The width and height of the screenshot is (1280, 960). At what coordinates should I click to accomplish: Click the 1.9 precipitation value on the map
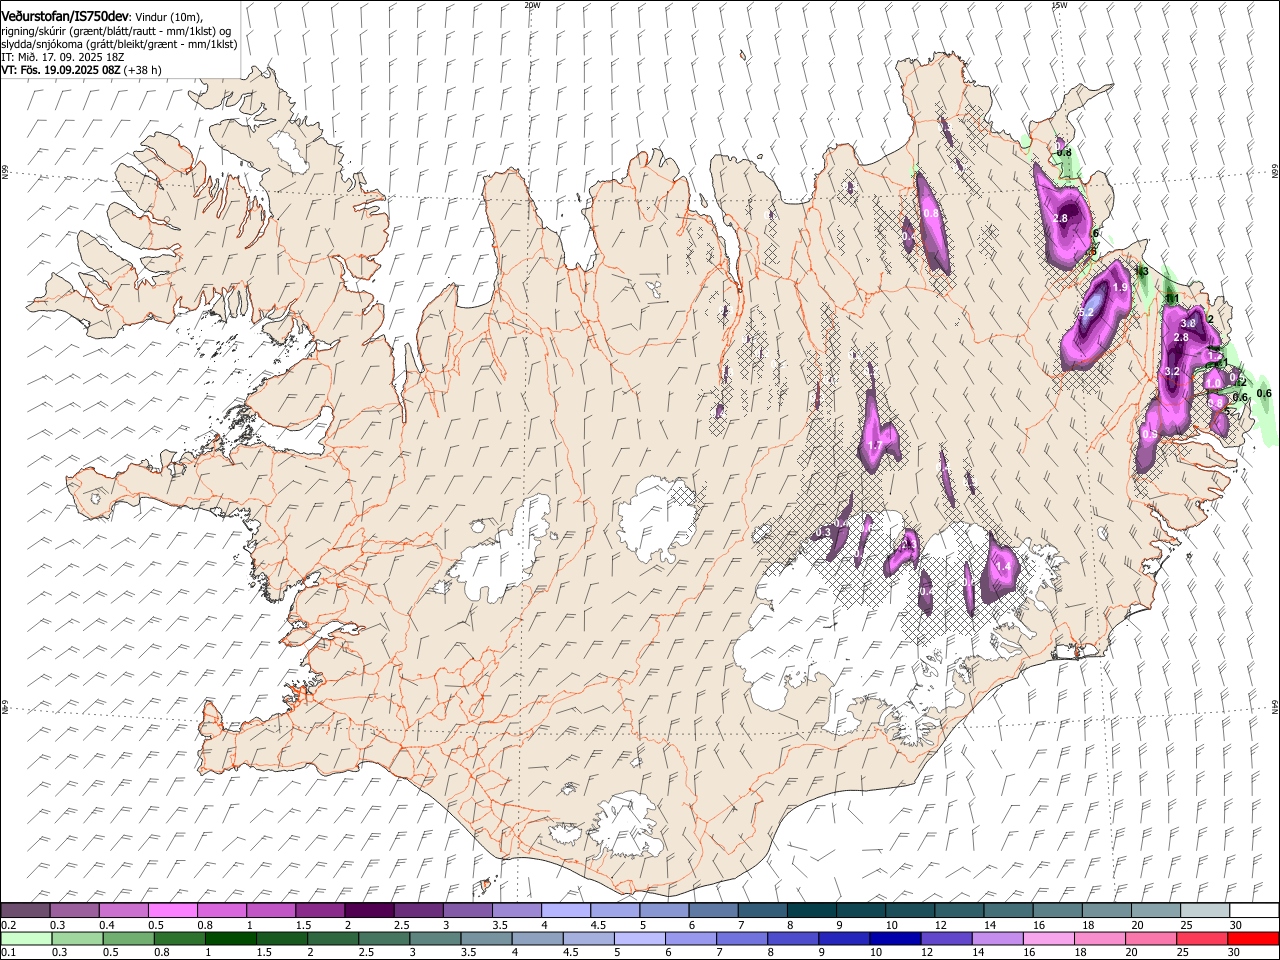[x=1120, y=287]
